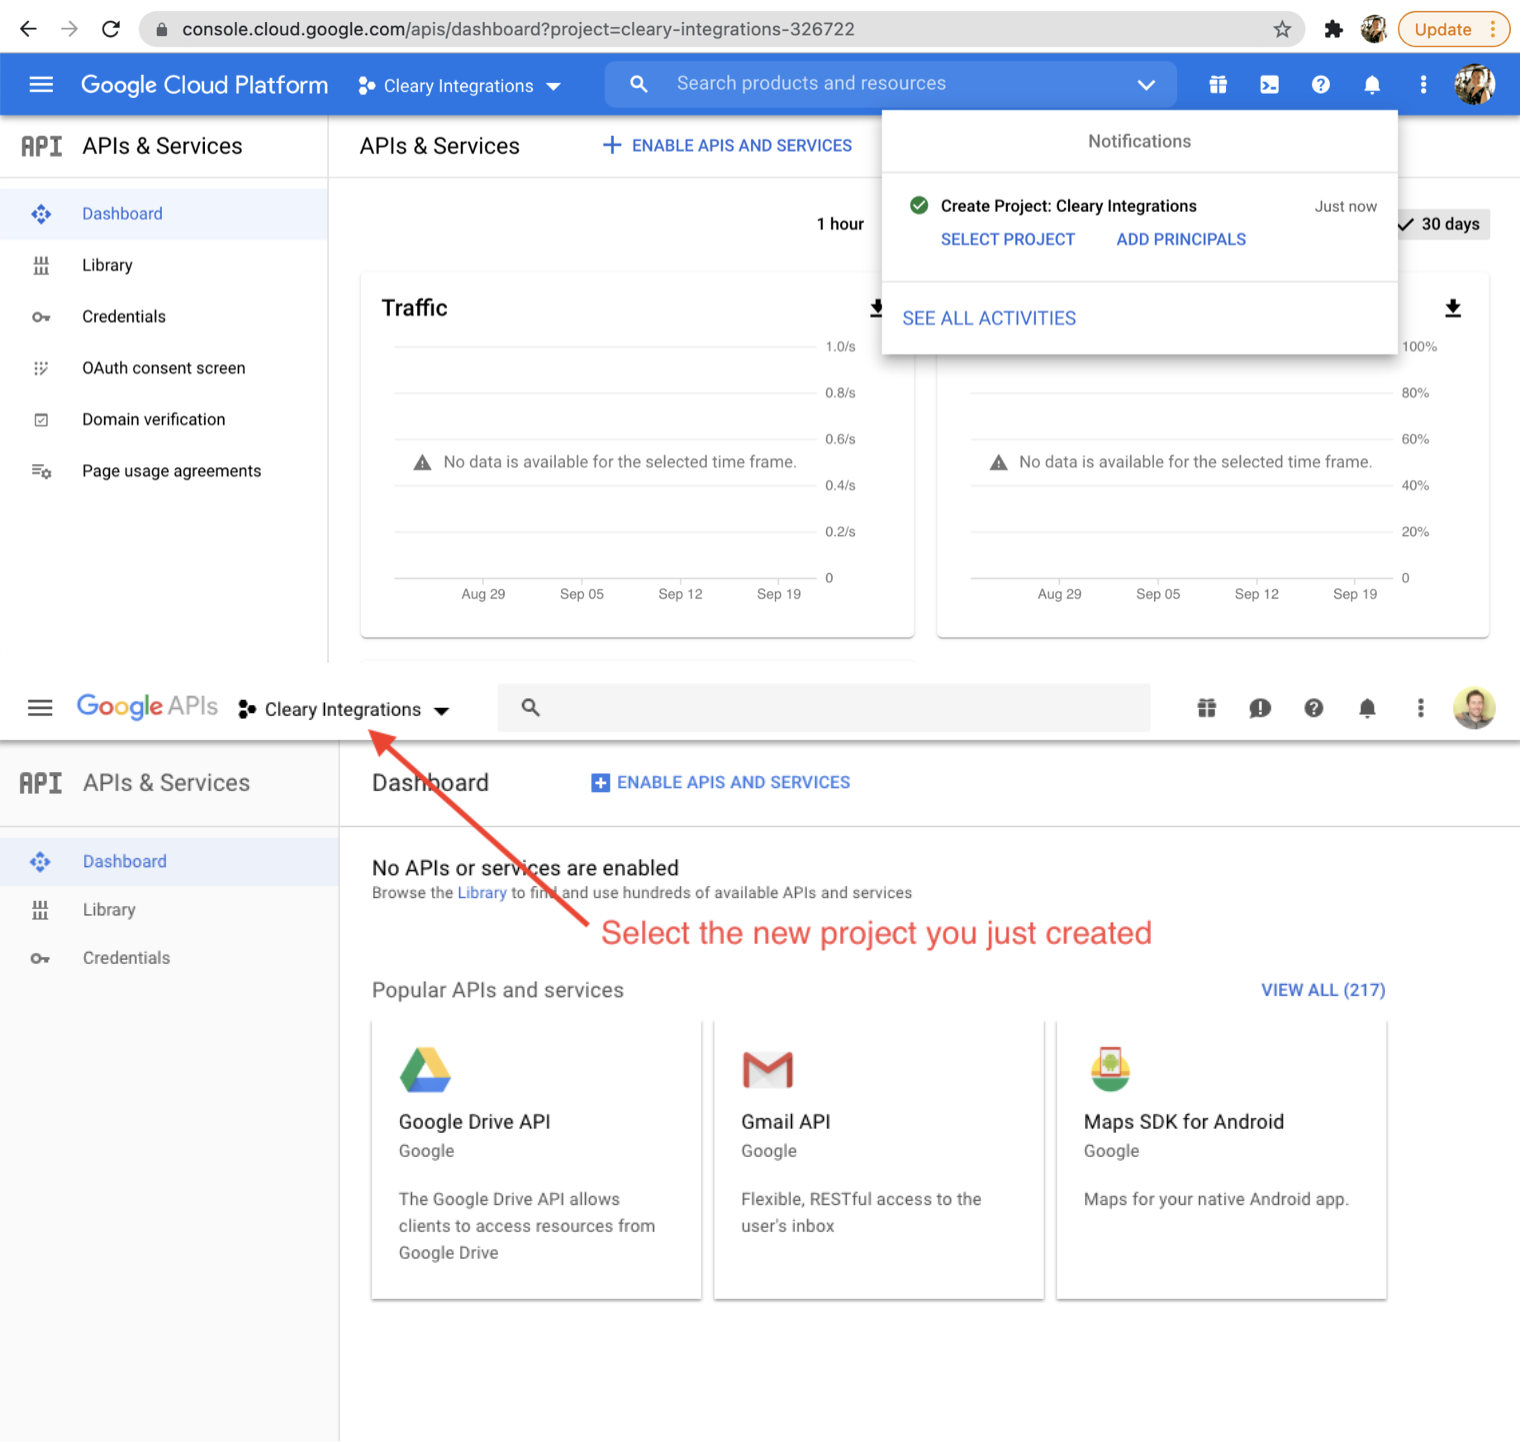1526x1442 pixels.
Task: Follow the Library link in Browse text
Action: click(x=482, y=893)
